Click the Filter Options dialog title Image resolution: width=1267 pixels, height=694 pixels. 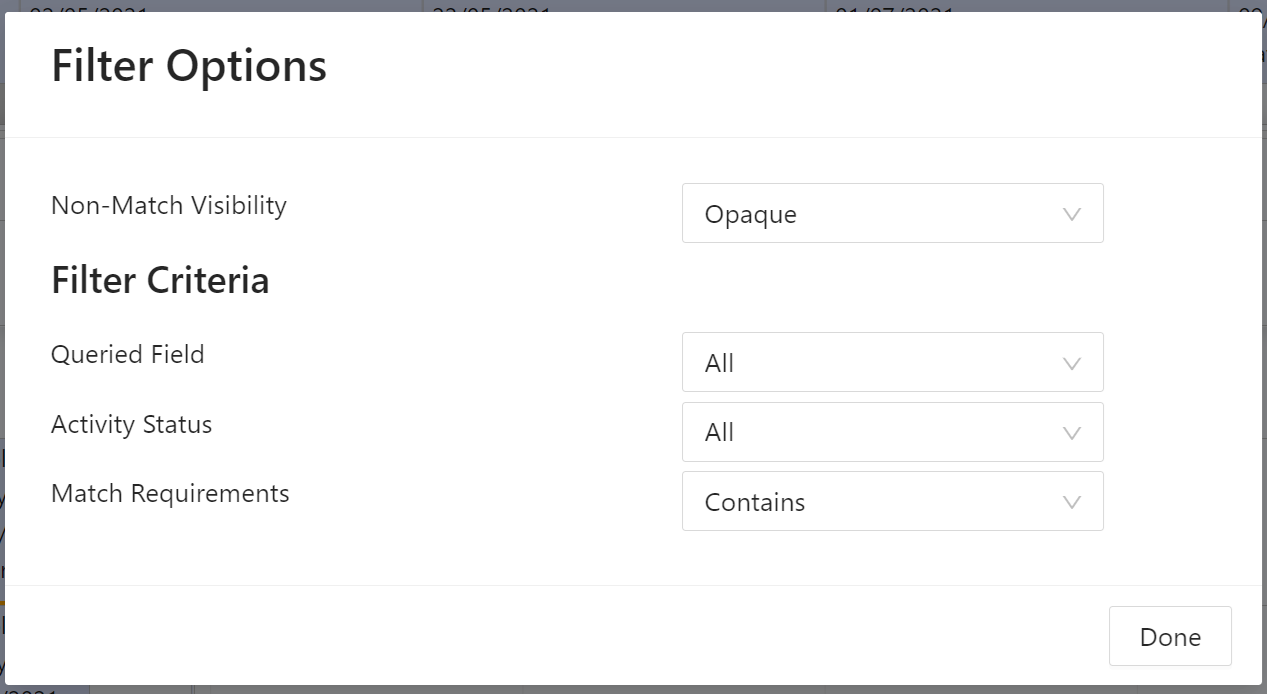(x=189, y=66)
